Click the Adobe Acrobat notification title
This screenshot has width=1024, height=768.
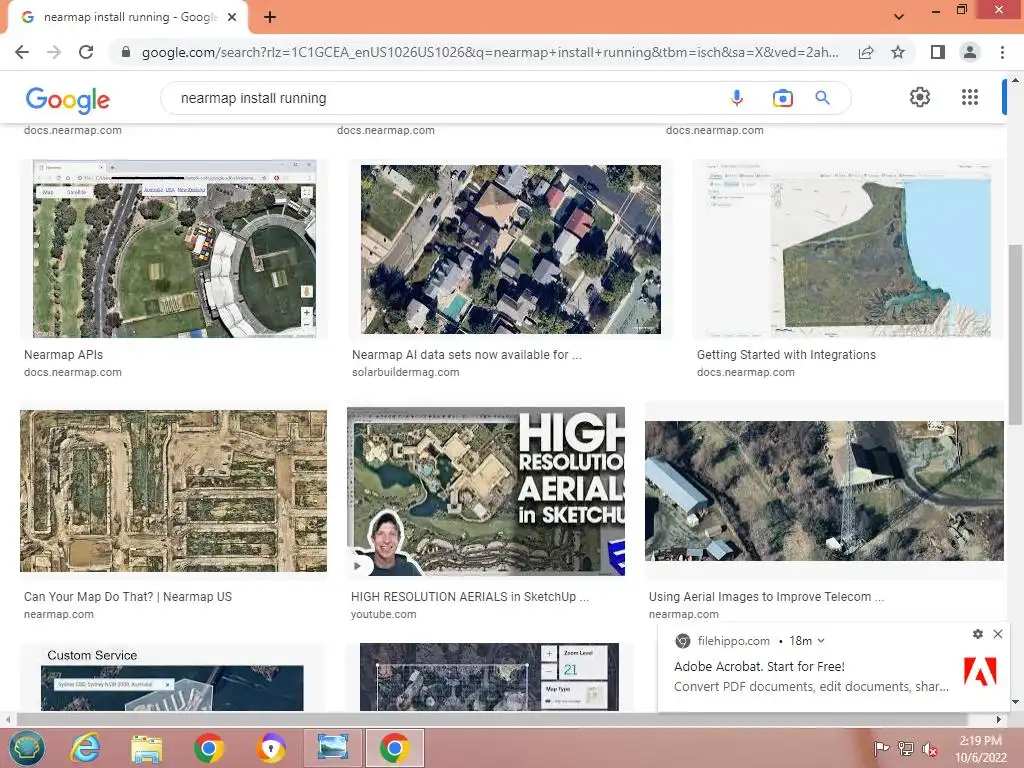759,667
